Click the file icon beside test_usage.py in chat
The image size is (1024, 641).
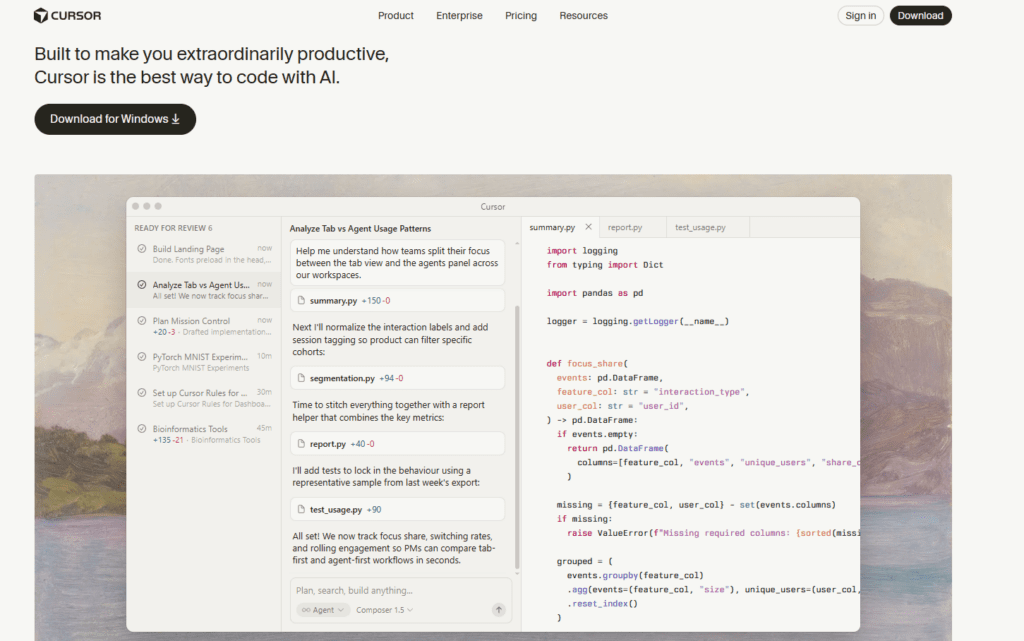coord(302,510)
